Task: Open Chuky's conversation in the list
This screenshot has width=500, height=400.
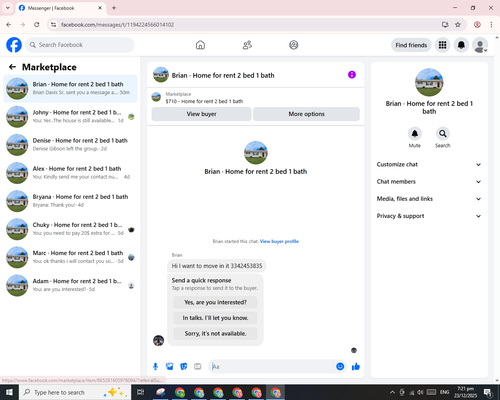Action: point(70,229)
